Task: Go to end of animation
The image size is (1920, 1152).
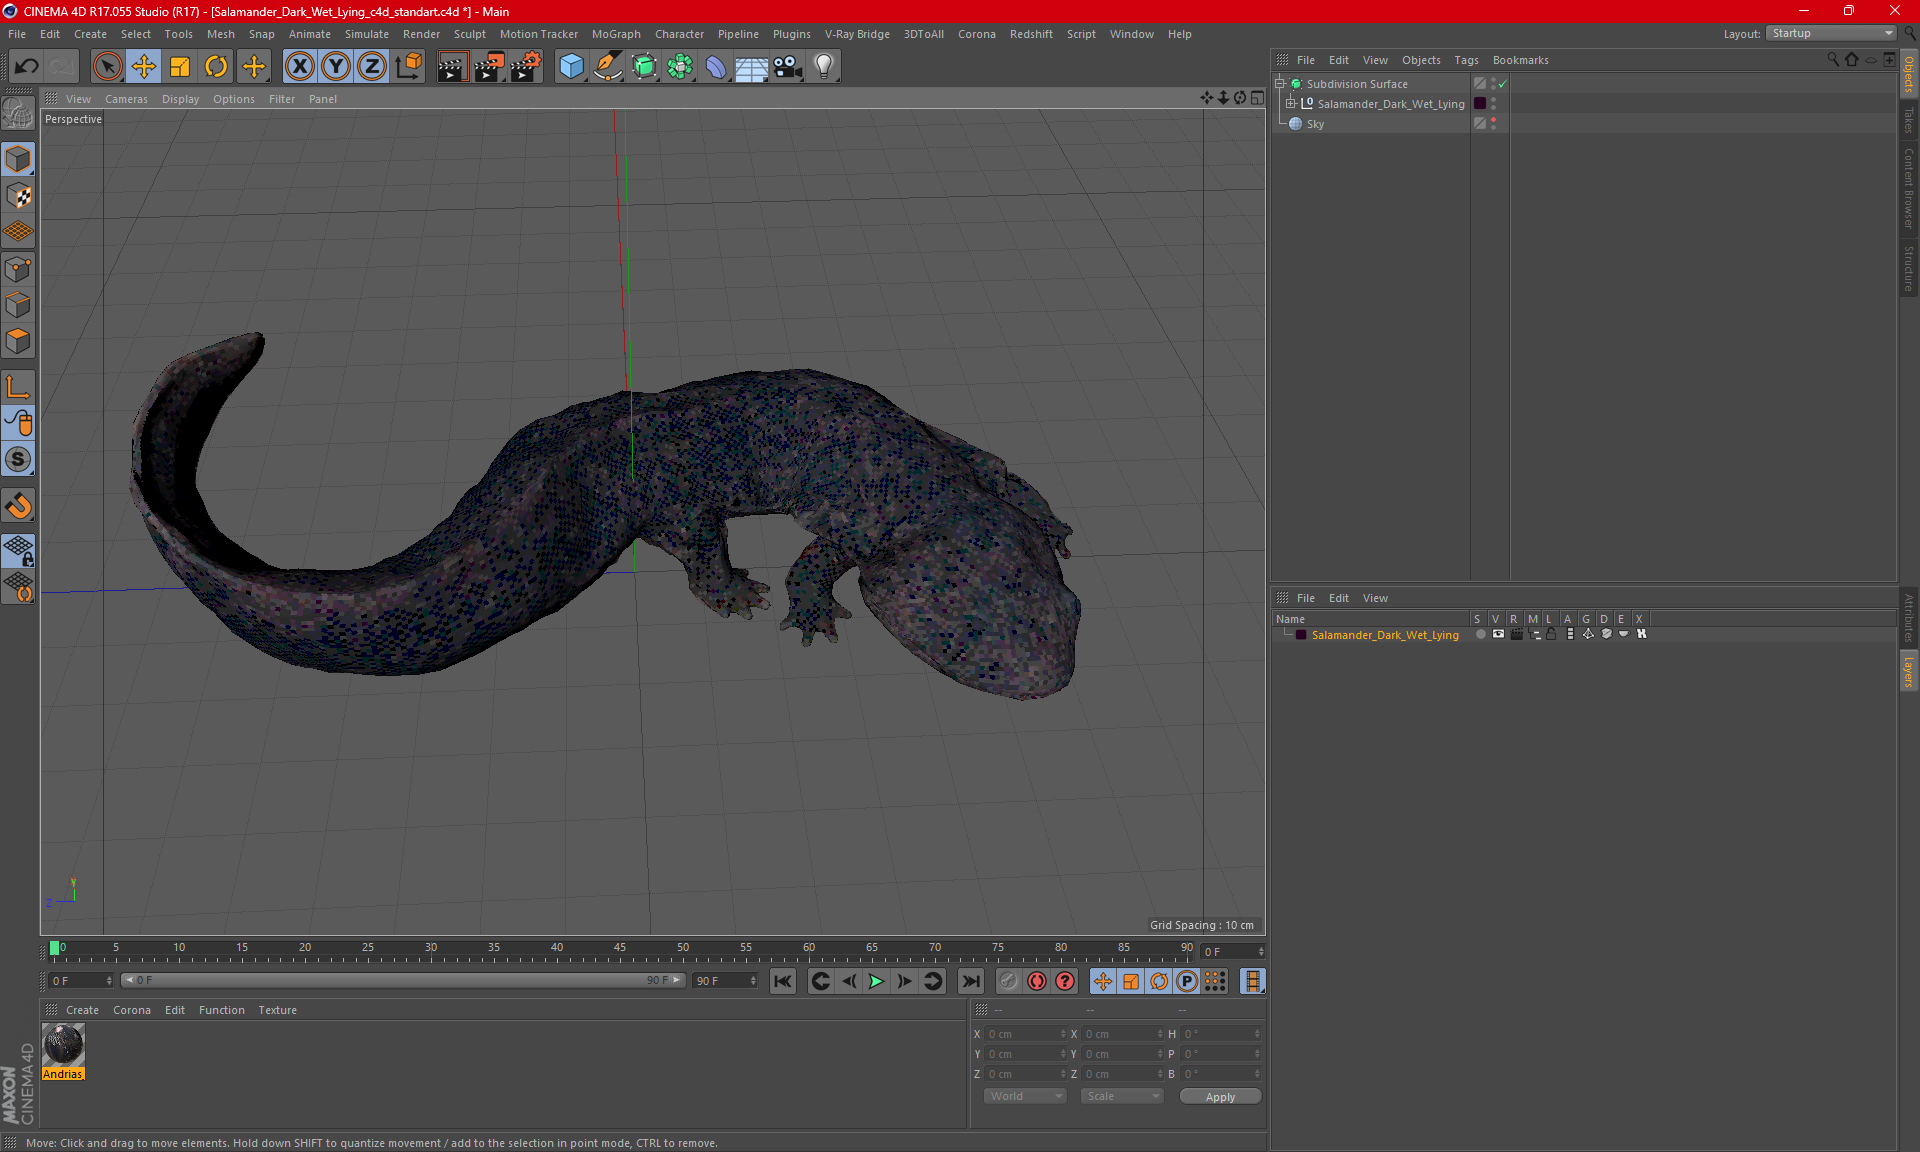Action: 970,981
